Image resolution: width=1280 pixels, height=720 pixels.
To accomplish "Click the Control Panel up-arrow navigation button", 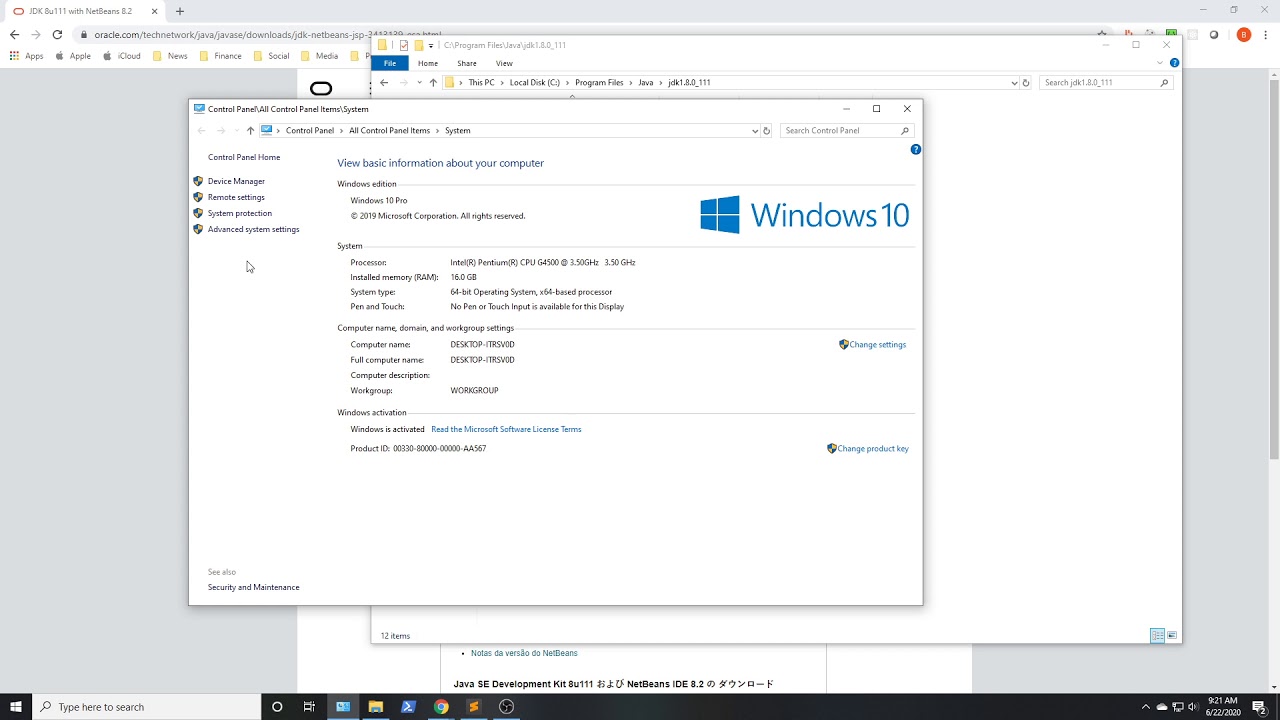I will click(250, 130).
